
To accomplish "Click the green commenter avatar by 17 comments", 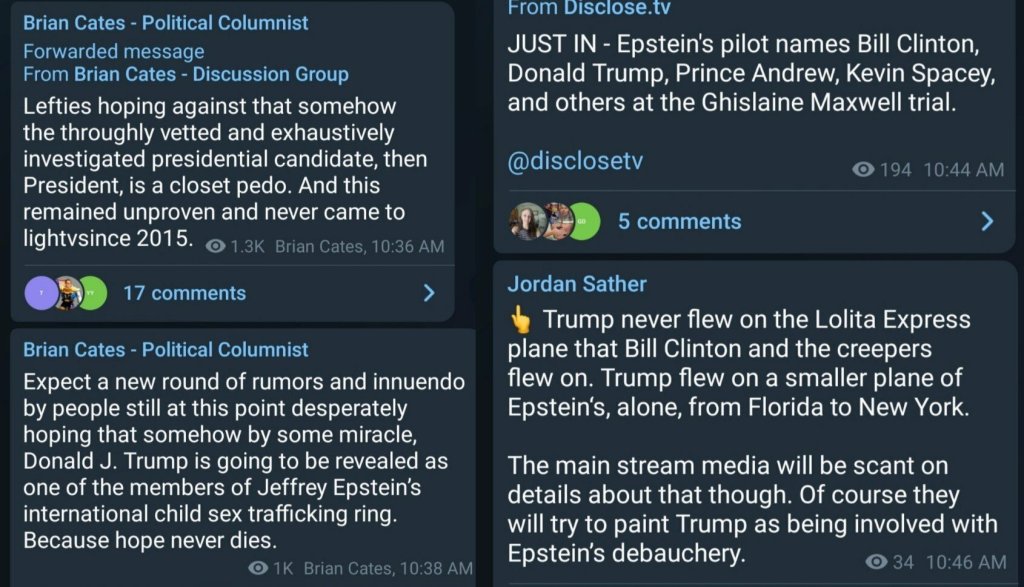I will pyautogui.click(x=91, y=293).
